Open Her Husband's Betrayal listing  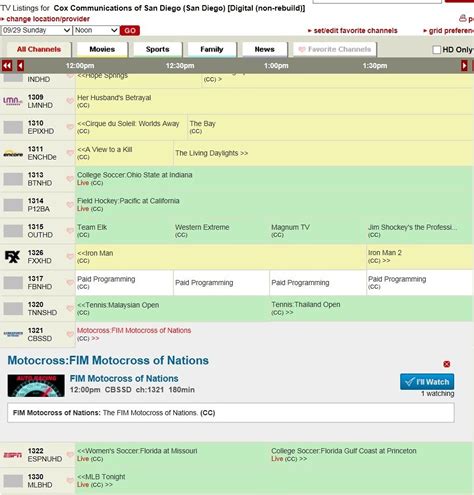point(114,98)
